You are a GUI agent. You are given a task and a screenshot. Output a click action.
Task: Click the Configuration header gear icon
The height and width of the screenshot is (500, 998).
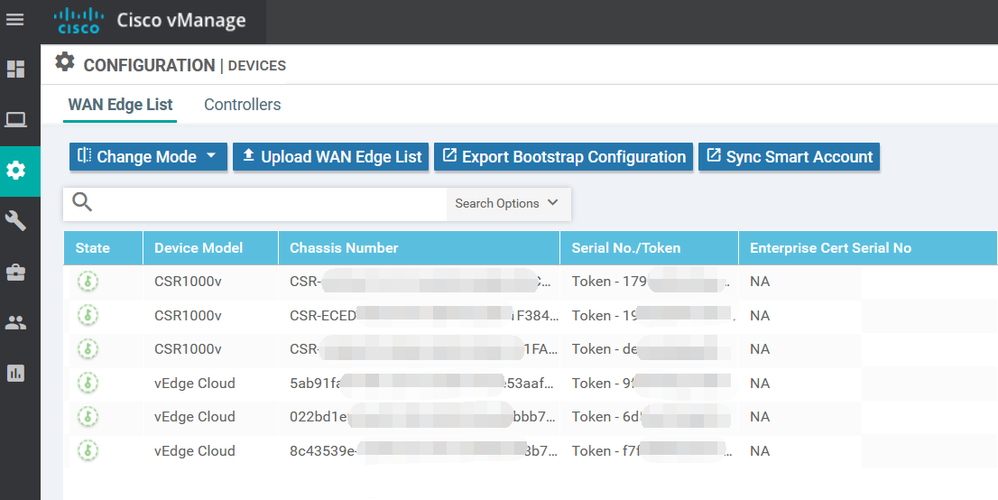point(64,62)
